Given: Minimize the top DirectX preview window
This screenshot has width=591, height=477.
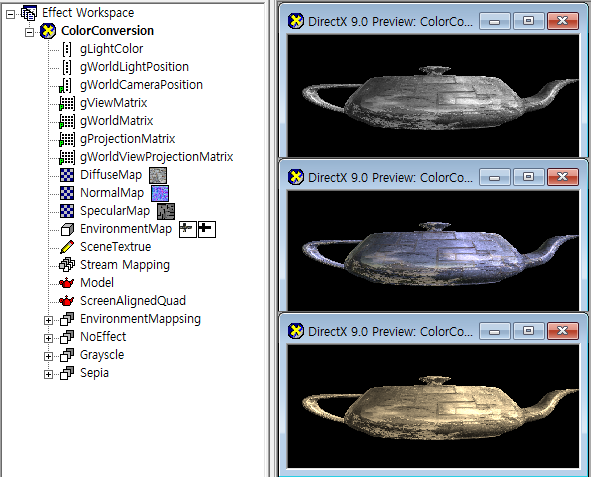Looking at the screenshot, I should pos(495,21).
